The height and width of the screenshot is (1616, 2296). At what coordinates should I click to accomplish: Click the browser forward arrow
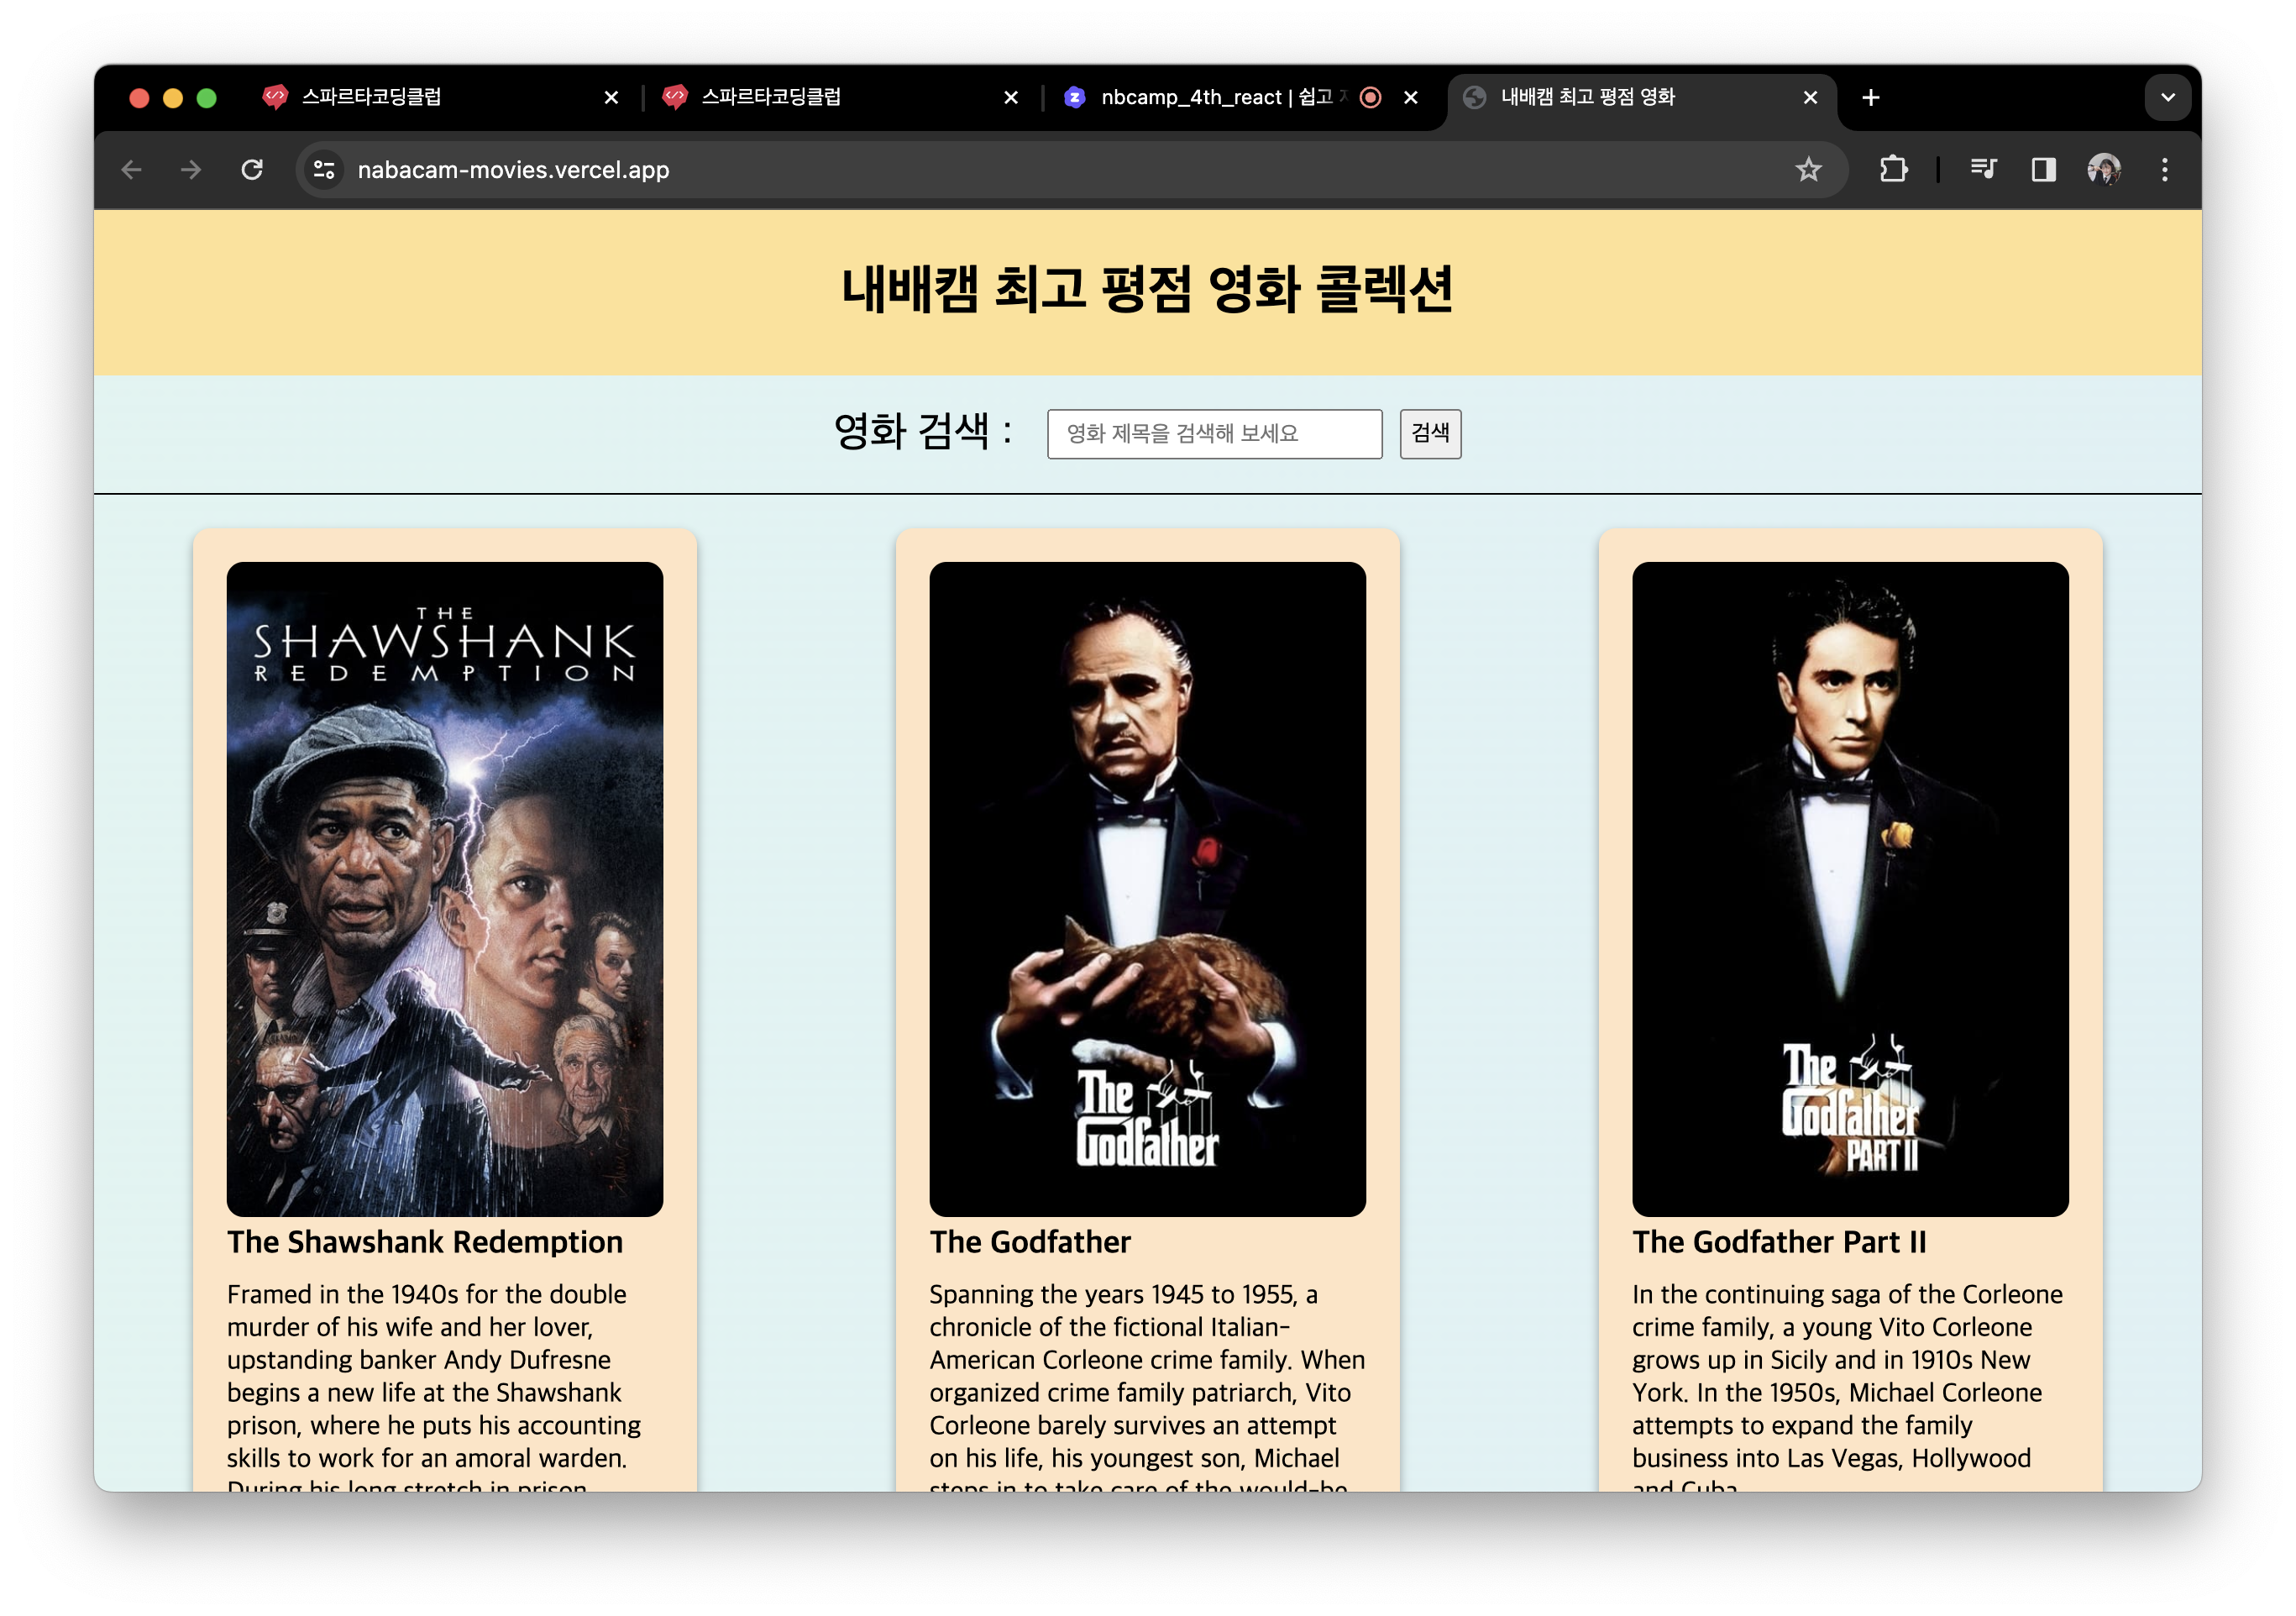(191, 170)
